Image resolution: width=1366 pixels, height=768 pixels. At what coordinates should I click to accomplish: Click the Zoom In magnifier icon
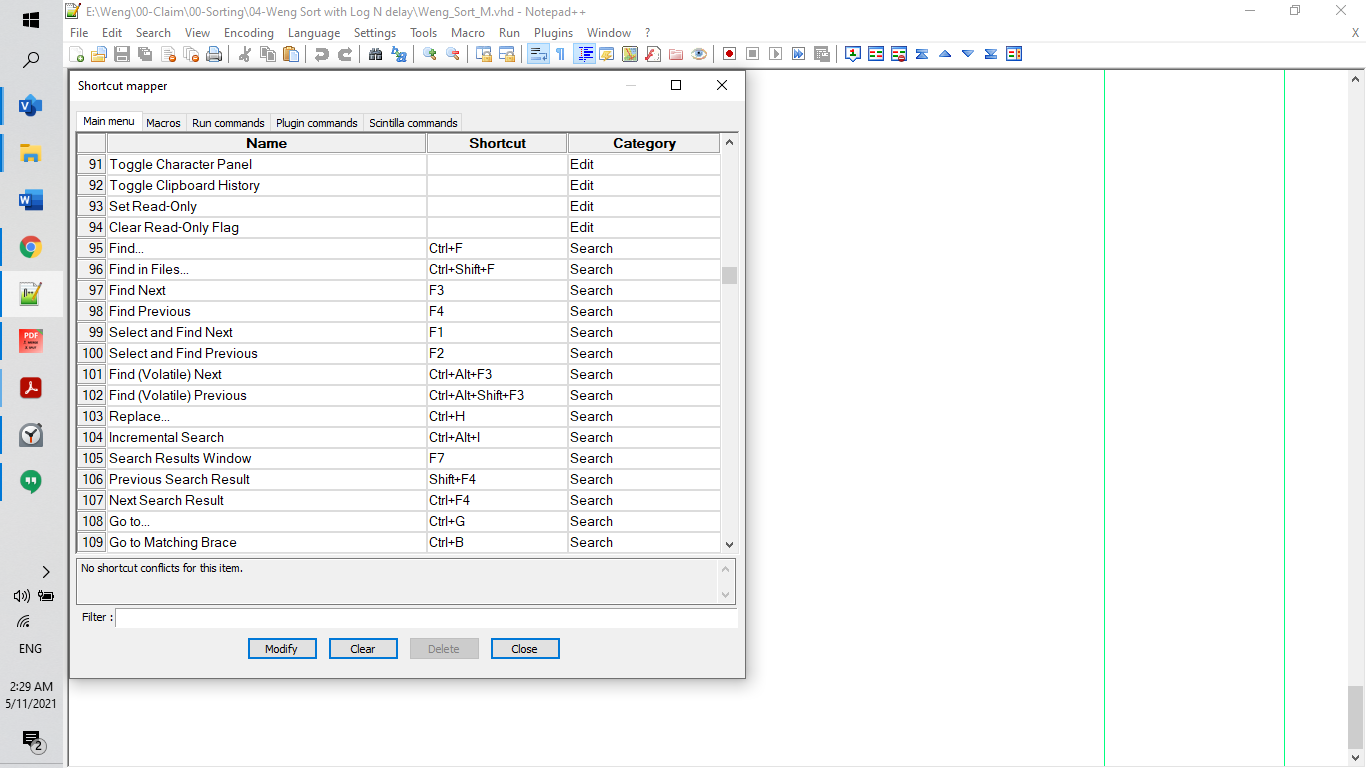pos(430,54)
